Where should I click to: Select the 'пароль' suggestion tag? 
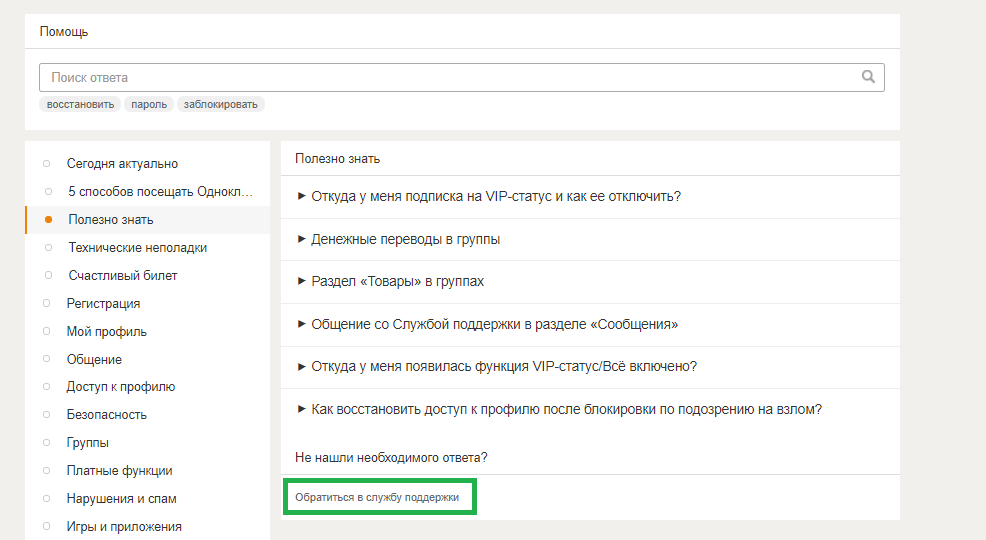click(149, 104)
